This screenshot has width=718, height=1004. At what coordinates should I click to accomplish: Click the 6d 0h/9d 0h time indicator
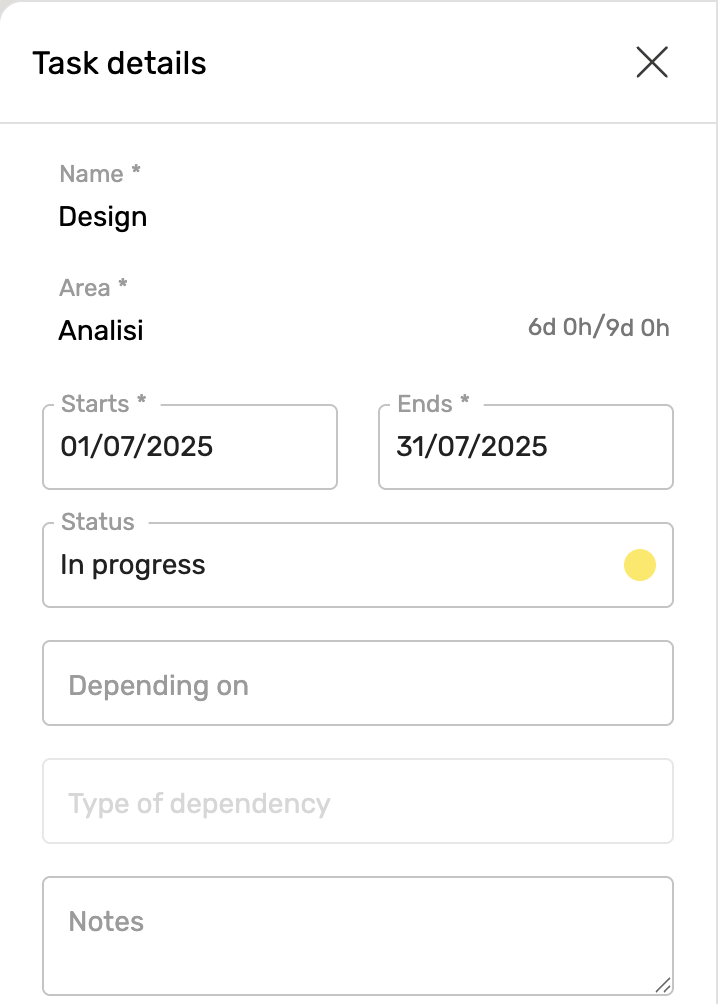coord(598,328)
